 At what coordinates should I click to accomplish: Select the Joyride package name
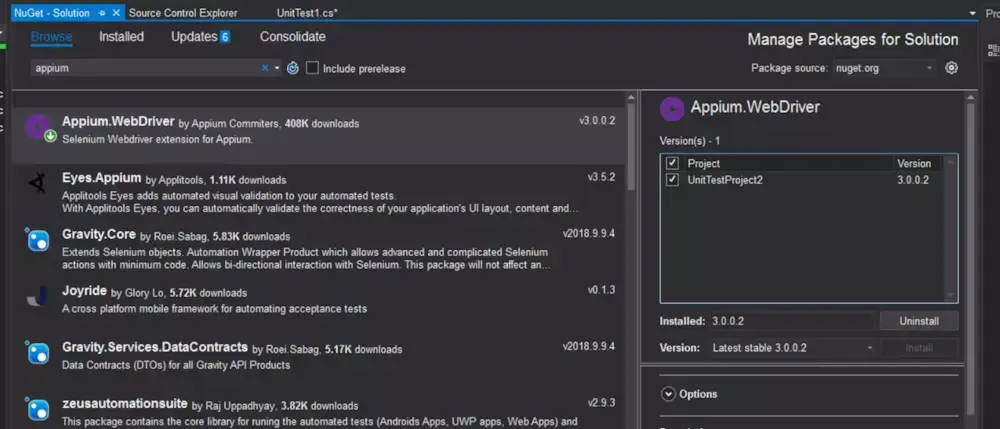[84, 291]
